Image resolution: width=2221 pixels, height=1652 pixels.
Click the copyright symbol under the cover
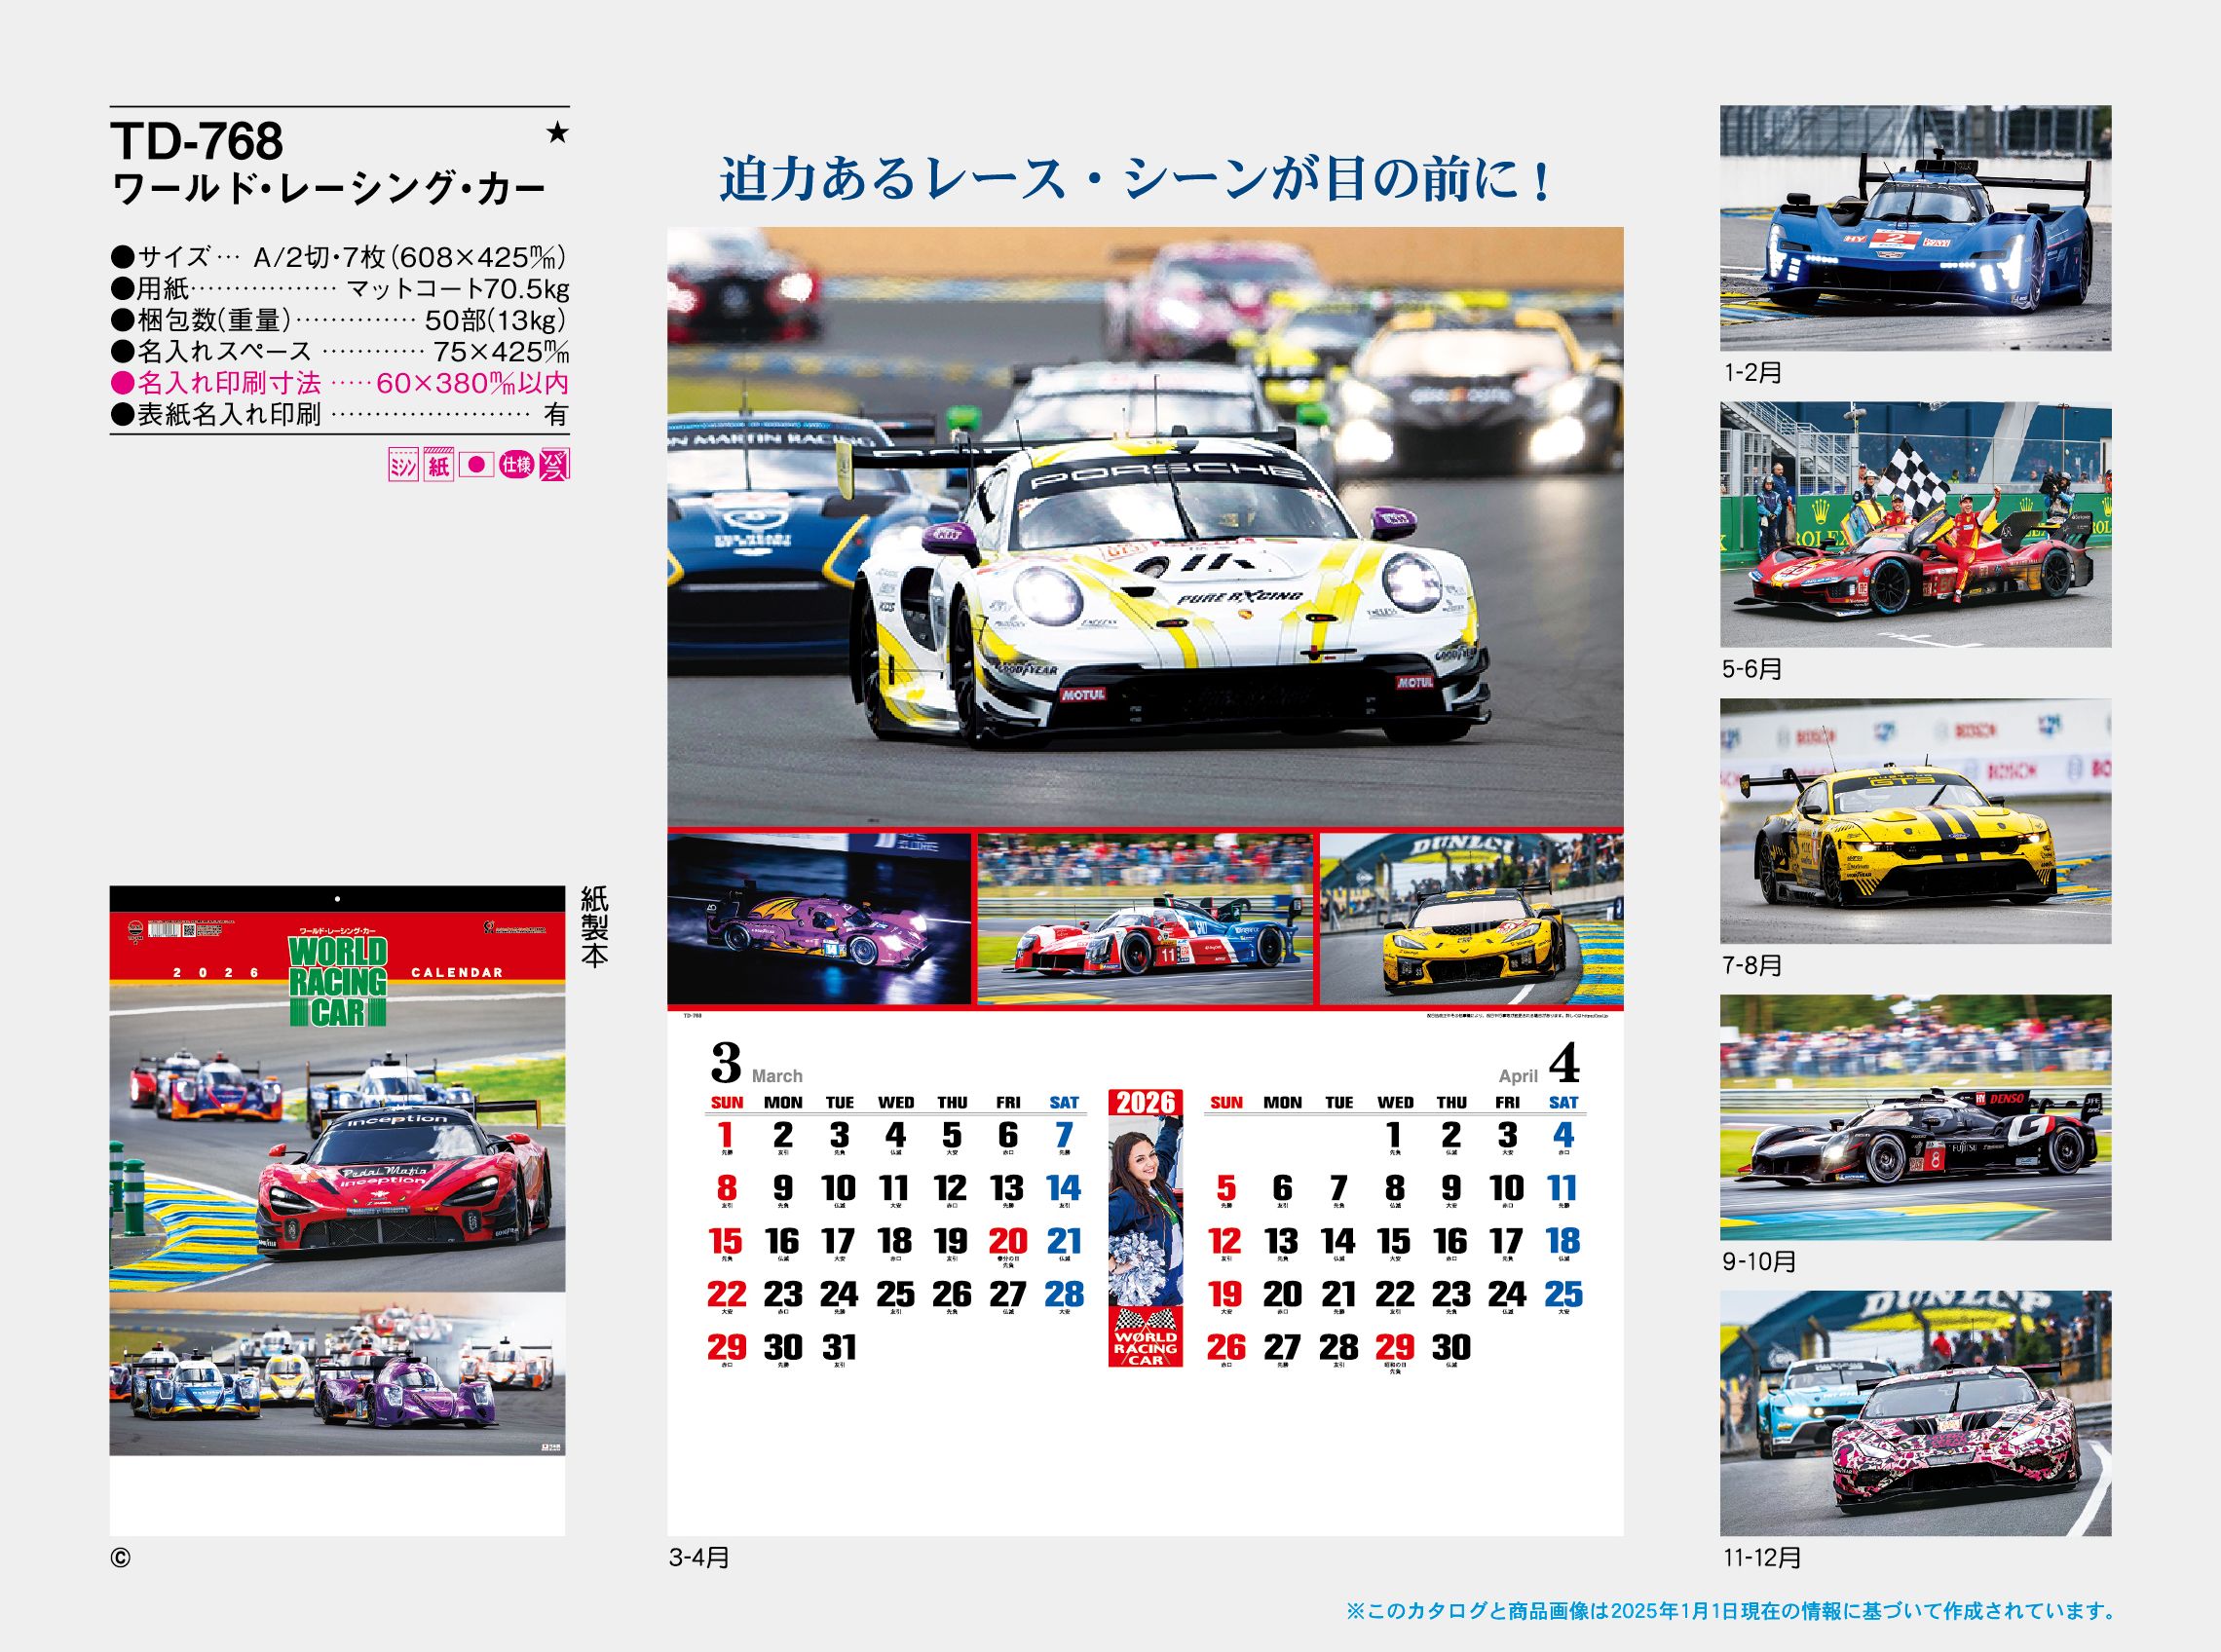point(120,1558)
